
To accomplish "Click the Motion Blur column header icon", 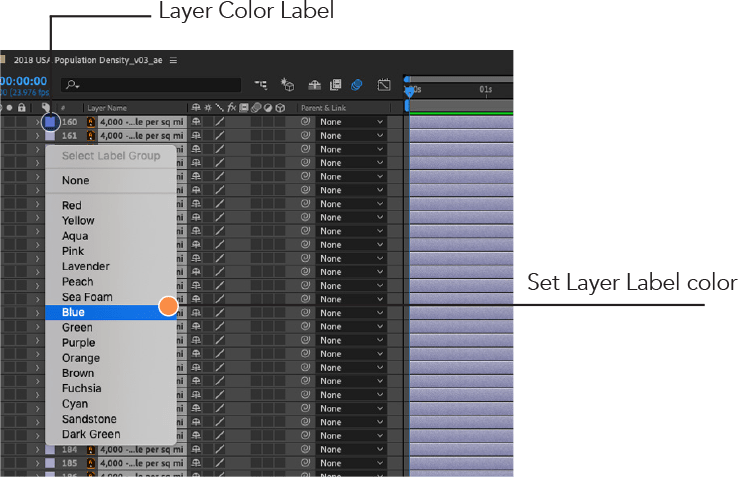I will pos(256,108).
